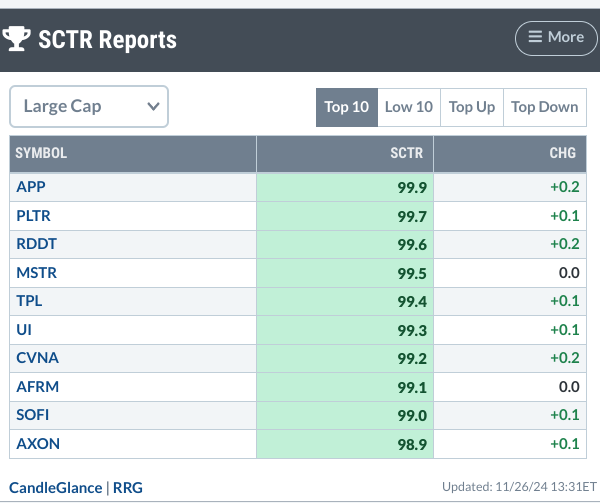
Task: Select the 99.6 SCTR value for RDDT
Action: tap(412, 244)
